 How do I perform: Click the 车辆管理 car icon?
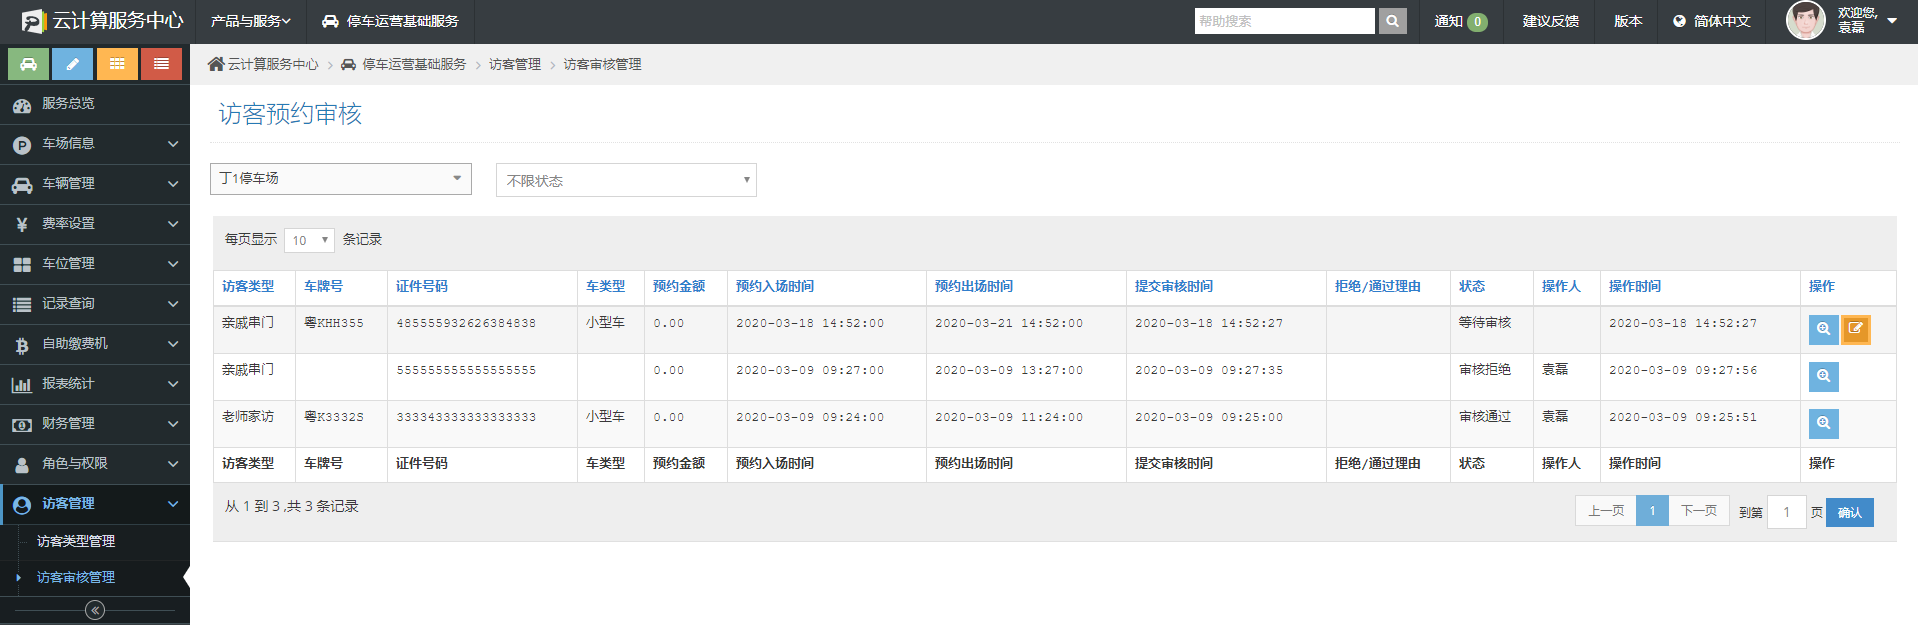pos(22,184)
